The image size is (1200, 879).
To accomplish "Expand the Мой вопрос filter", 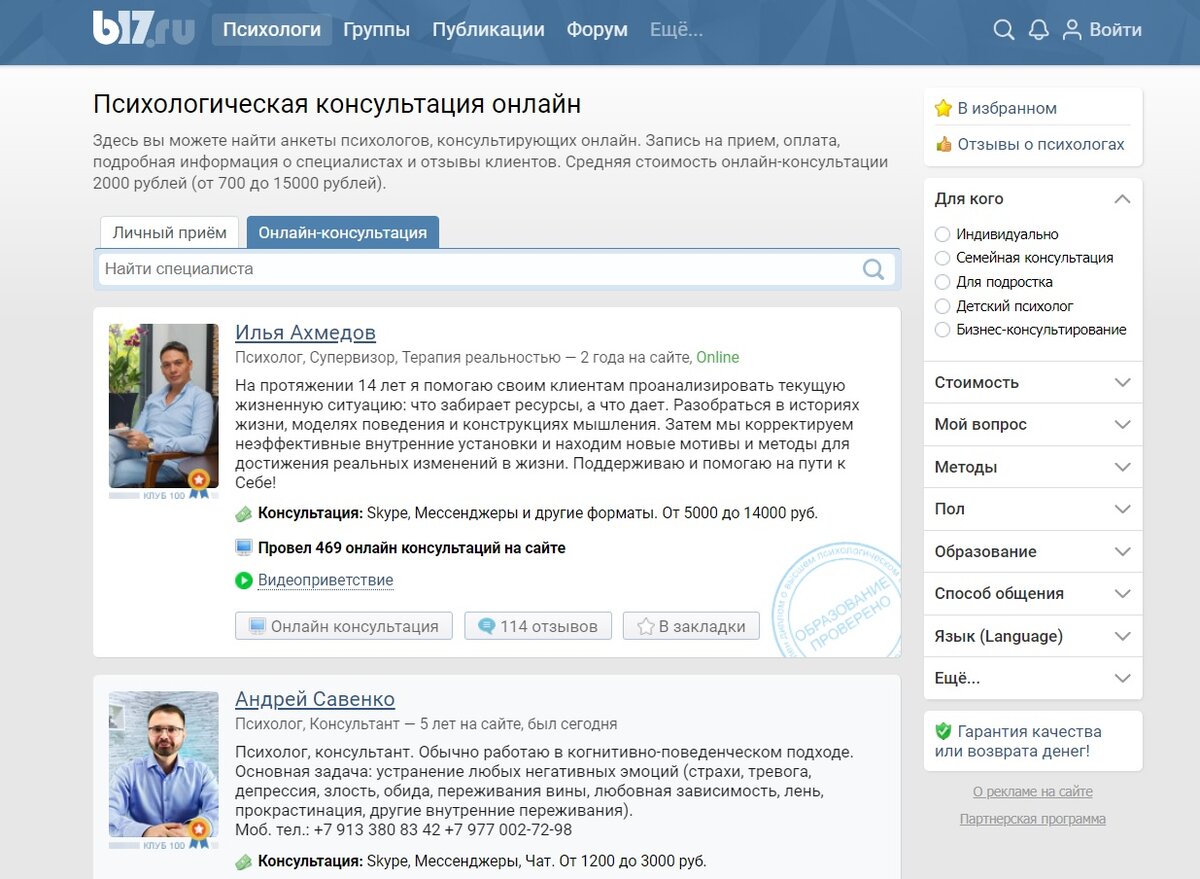I will point(1033,424).
